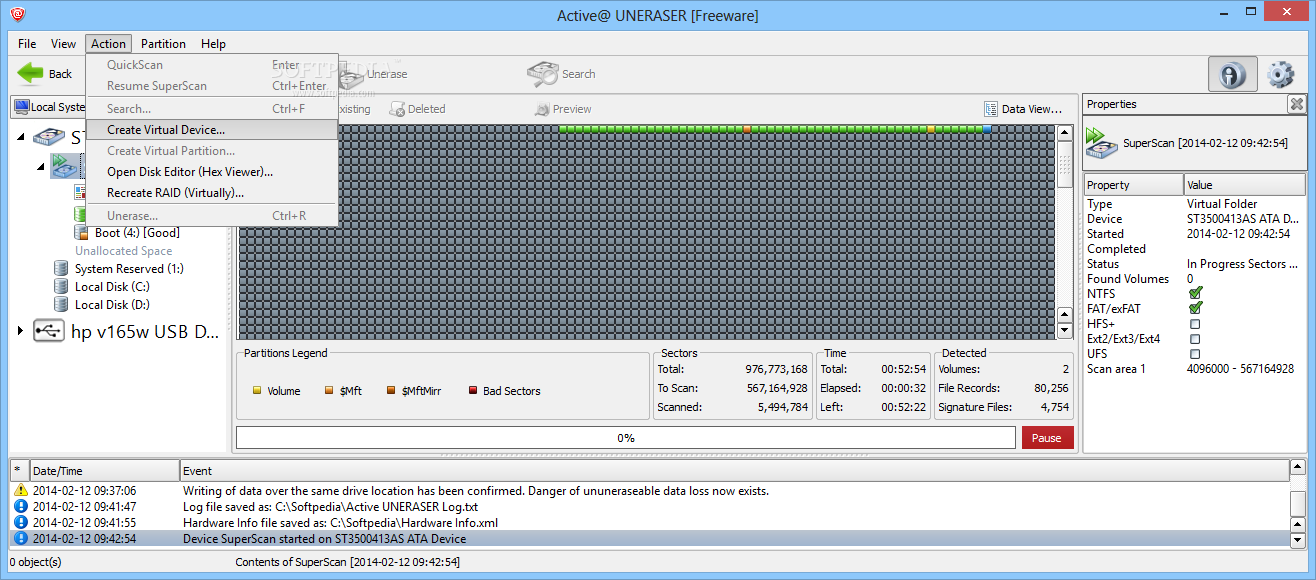The height and width of the screenshot is (580, 1316).
Task: Click info icon of 09:41:47 log entry
Action: click(20, 506)
